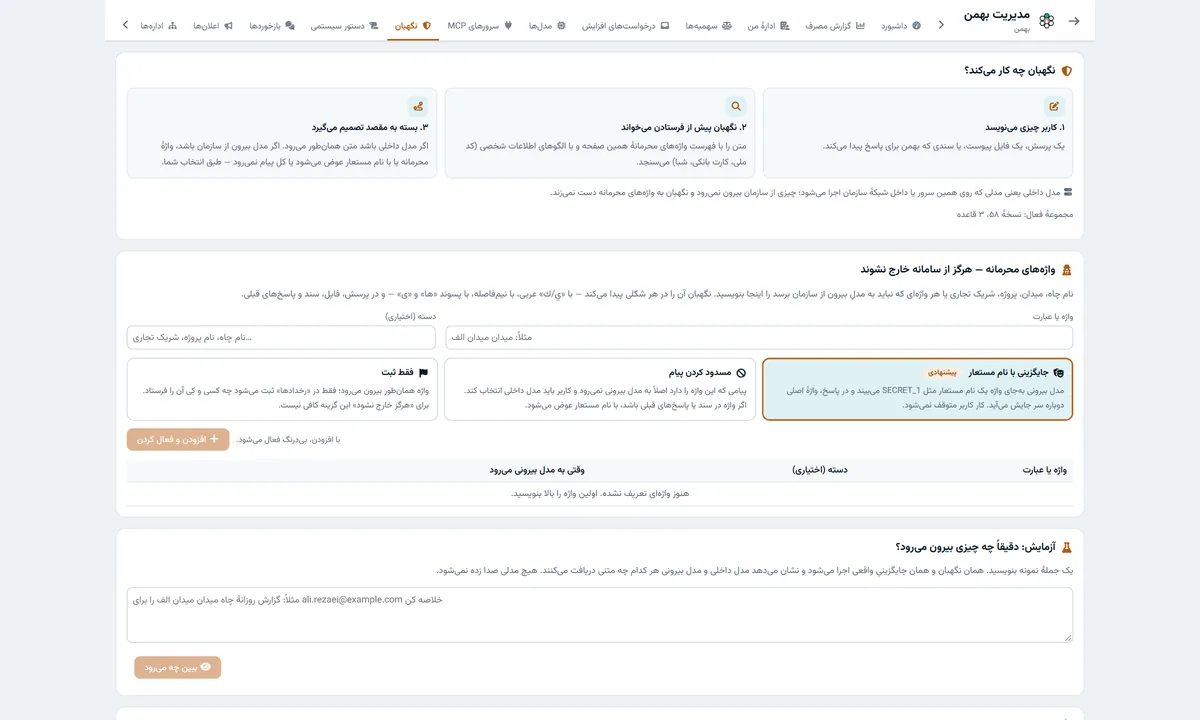1200x720 pixels.
Task: Click the واژه یا عبارت table column header
Action: 1044,469
